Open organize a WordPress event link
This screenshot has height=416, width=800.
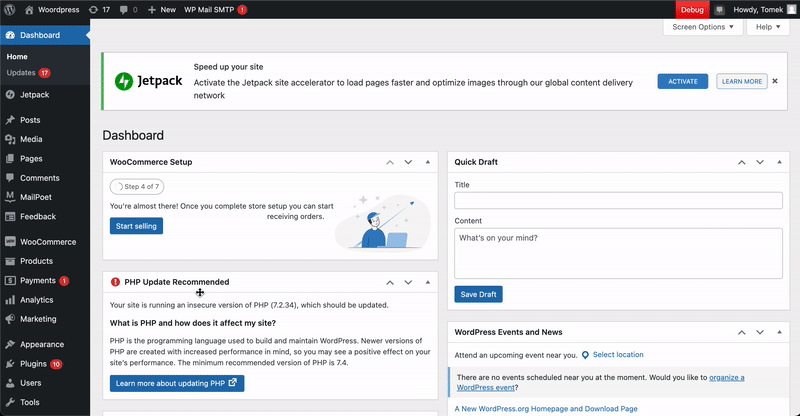(600, 382)
